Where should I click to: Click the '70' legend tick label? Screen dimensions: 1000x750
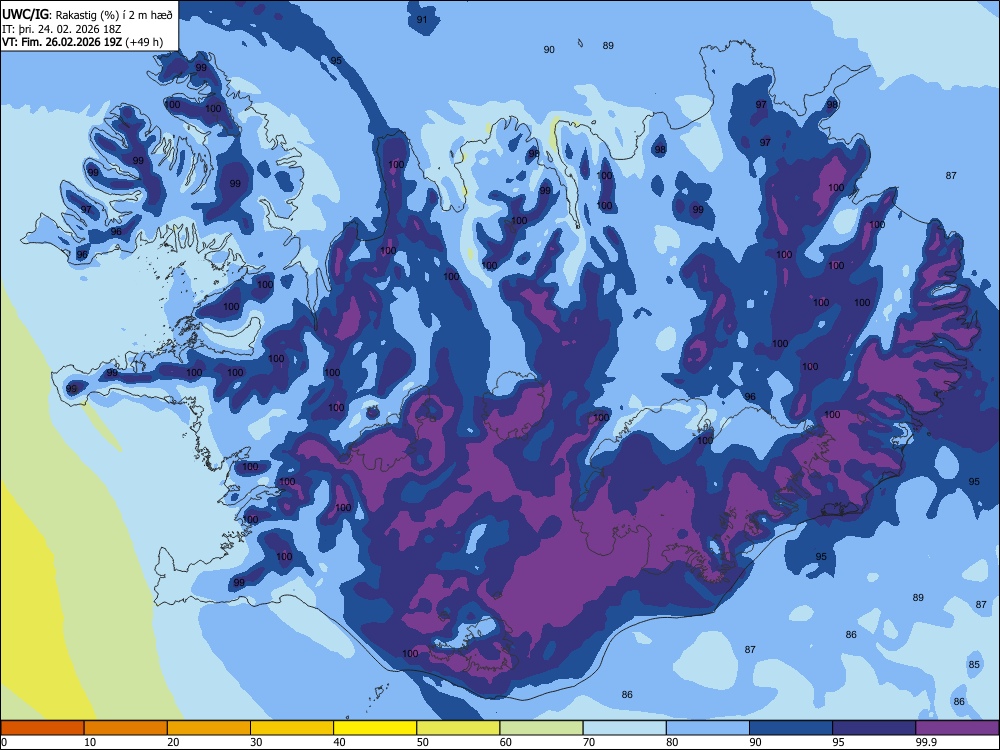pos(589,742)
